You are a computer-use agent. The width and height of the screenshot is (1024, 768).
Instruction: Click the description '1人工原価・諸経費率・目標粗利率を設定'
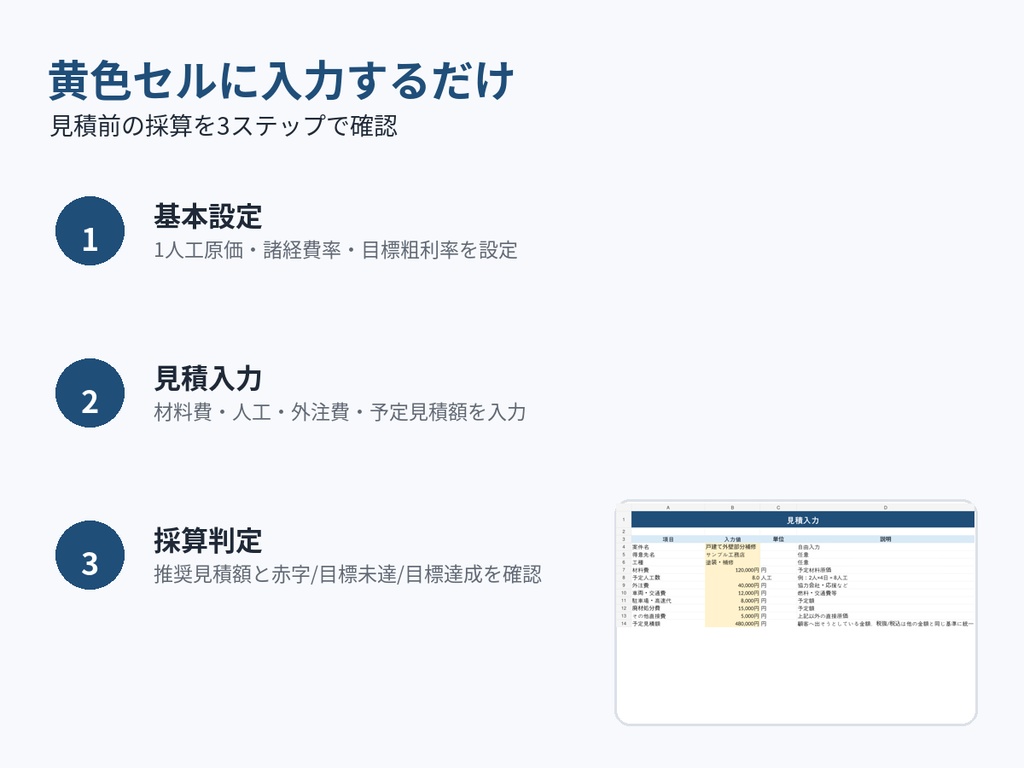click(x=336, y=250)
